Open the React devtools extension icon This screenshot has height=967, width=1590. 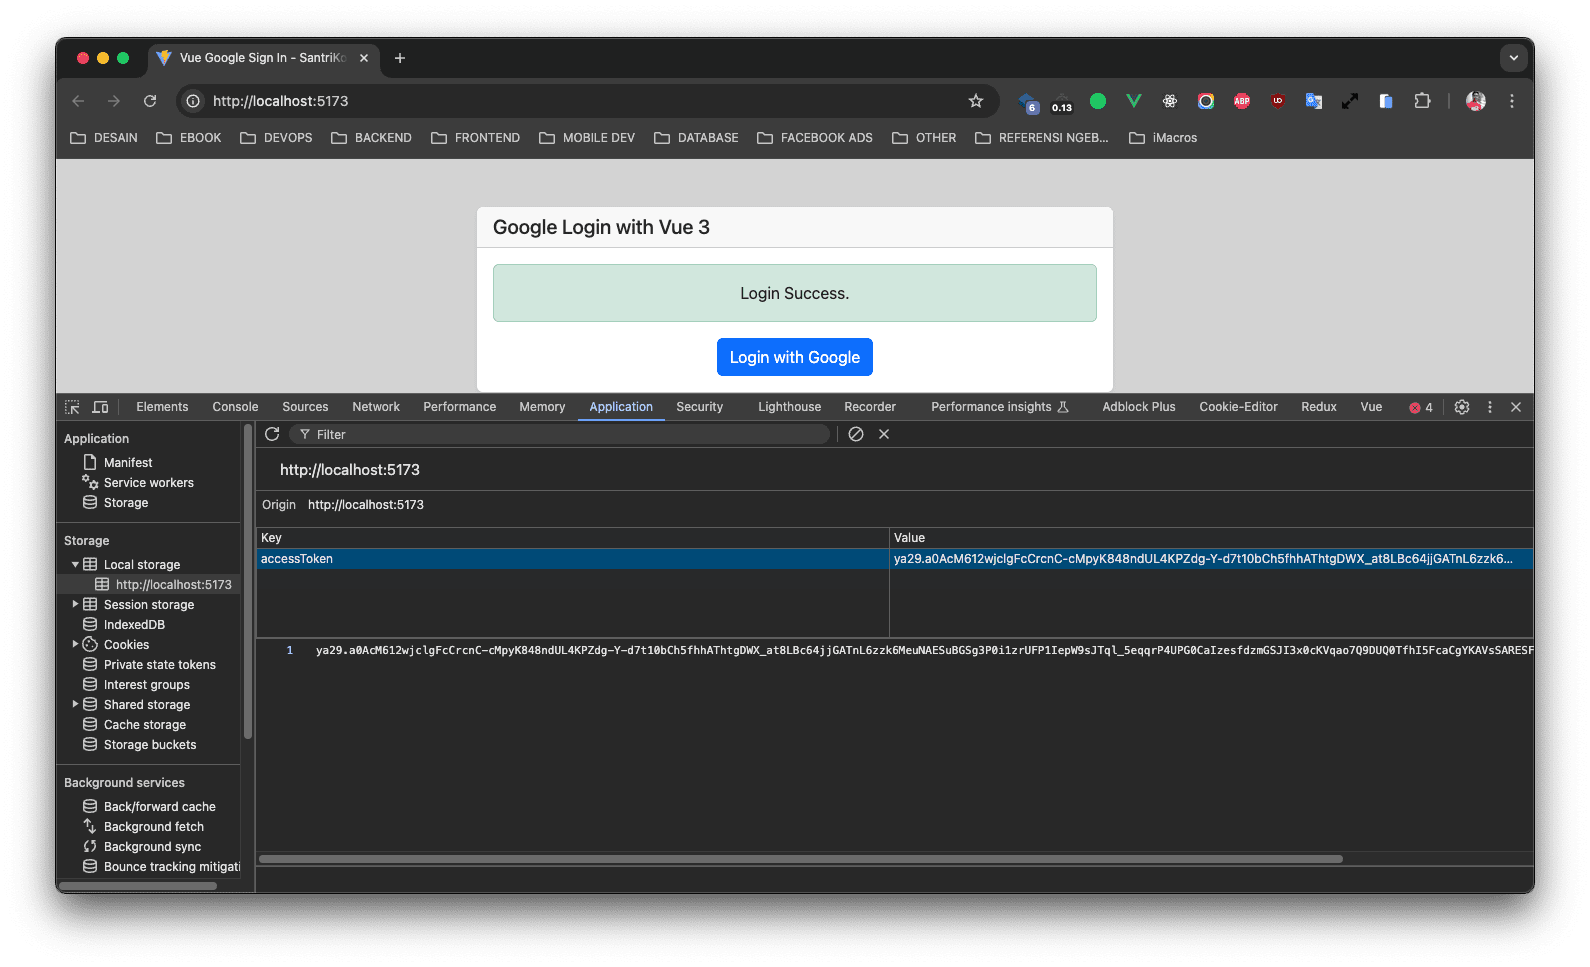(1170, 101)
